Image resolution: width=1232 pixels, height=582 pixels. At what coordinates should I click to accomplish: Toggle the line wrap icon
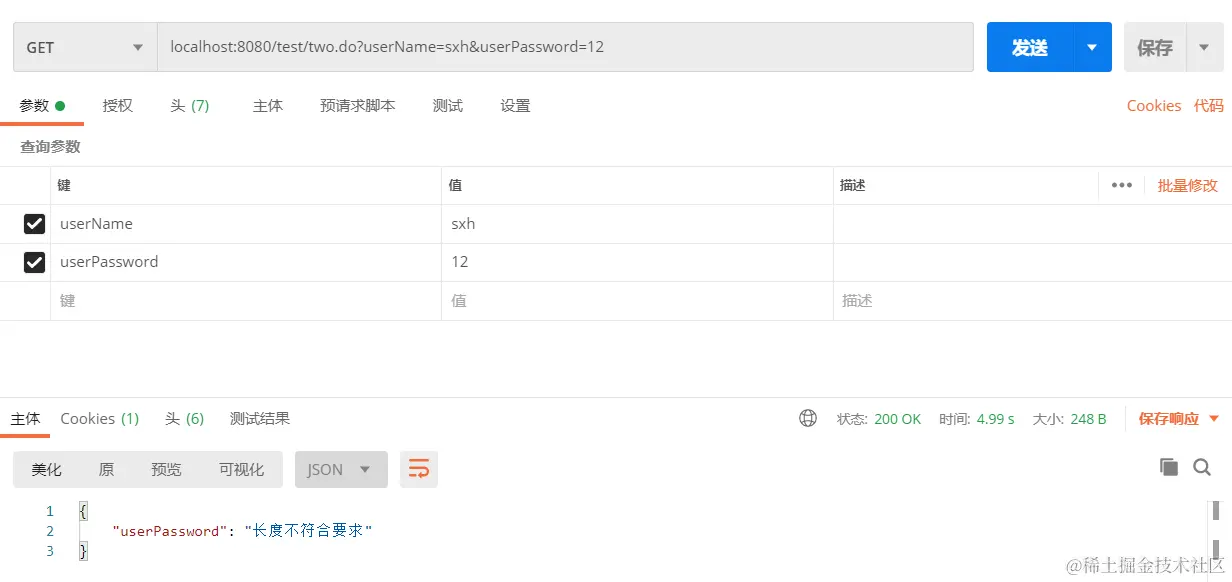click(x=419, y=469)
